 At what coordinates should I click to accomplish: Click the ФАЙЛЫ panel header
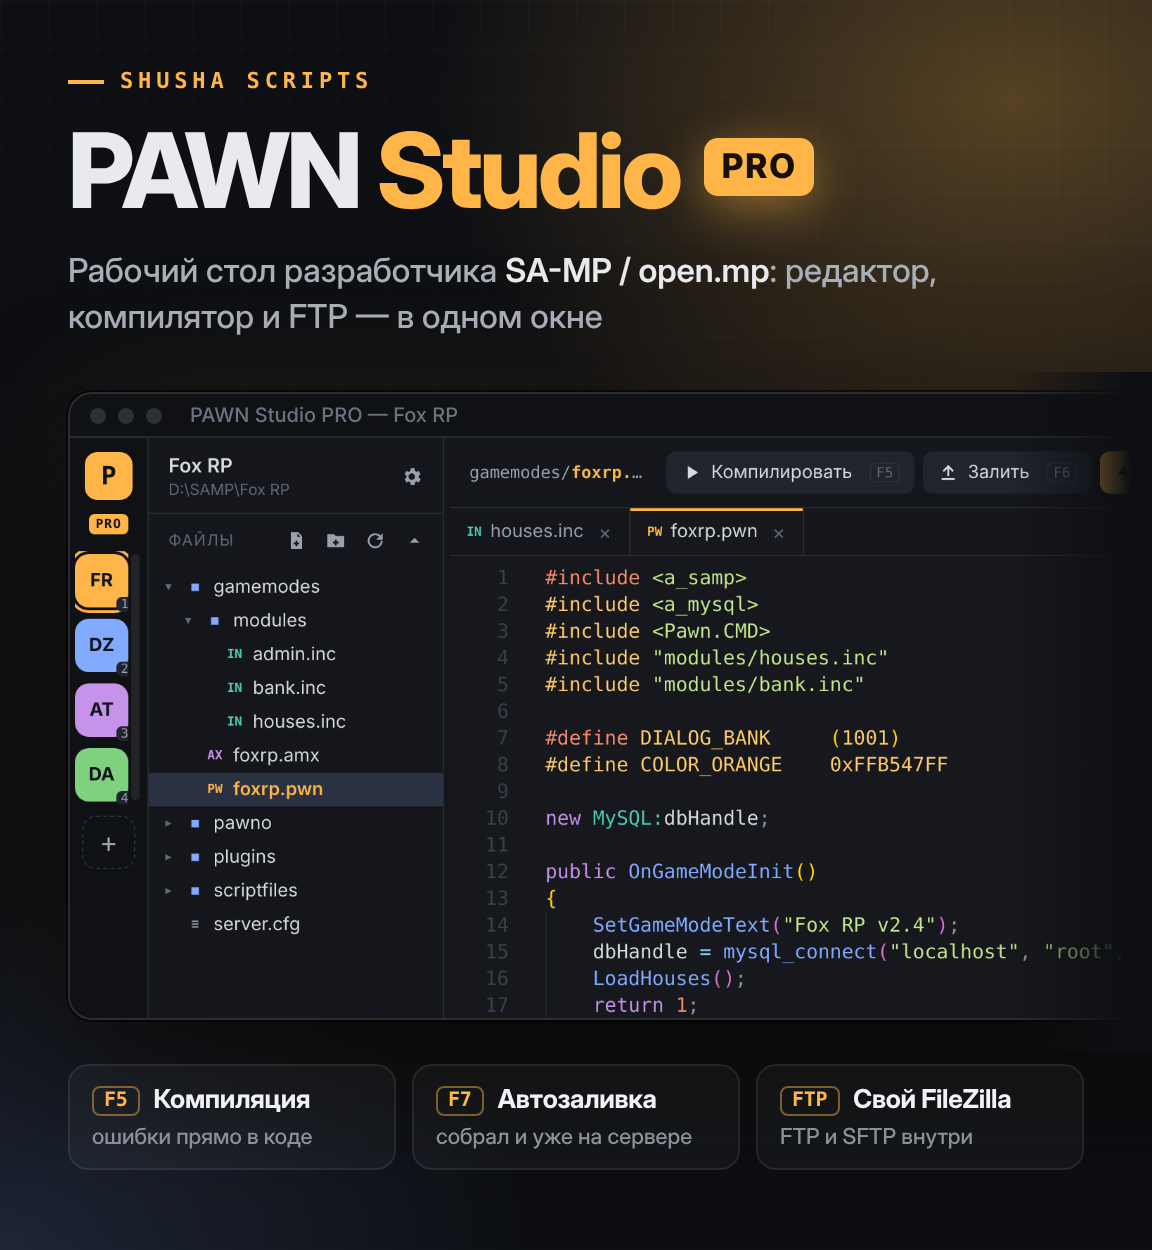pyautogui.click(x=201, y=540)
